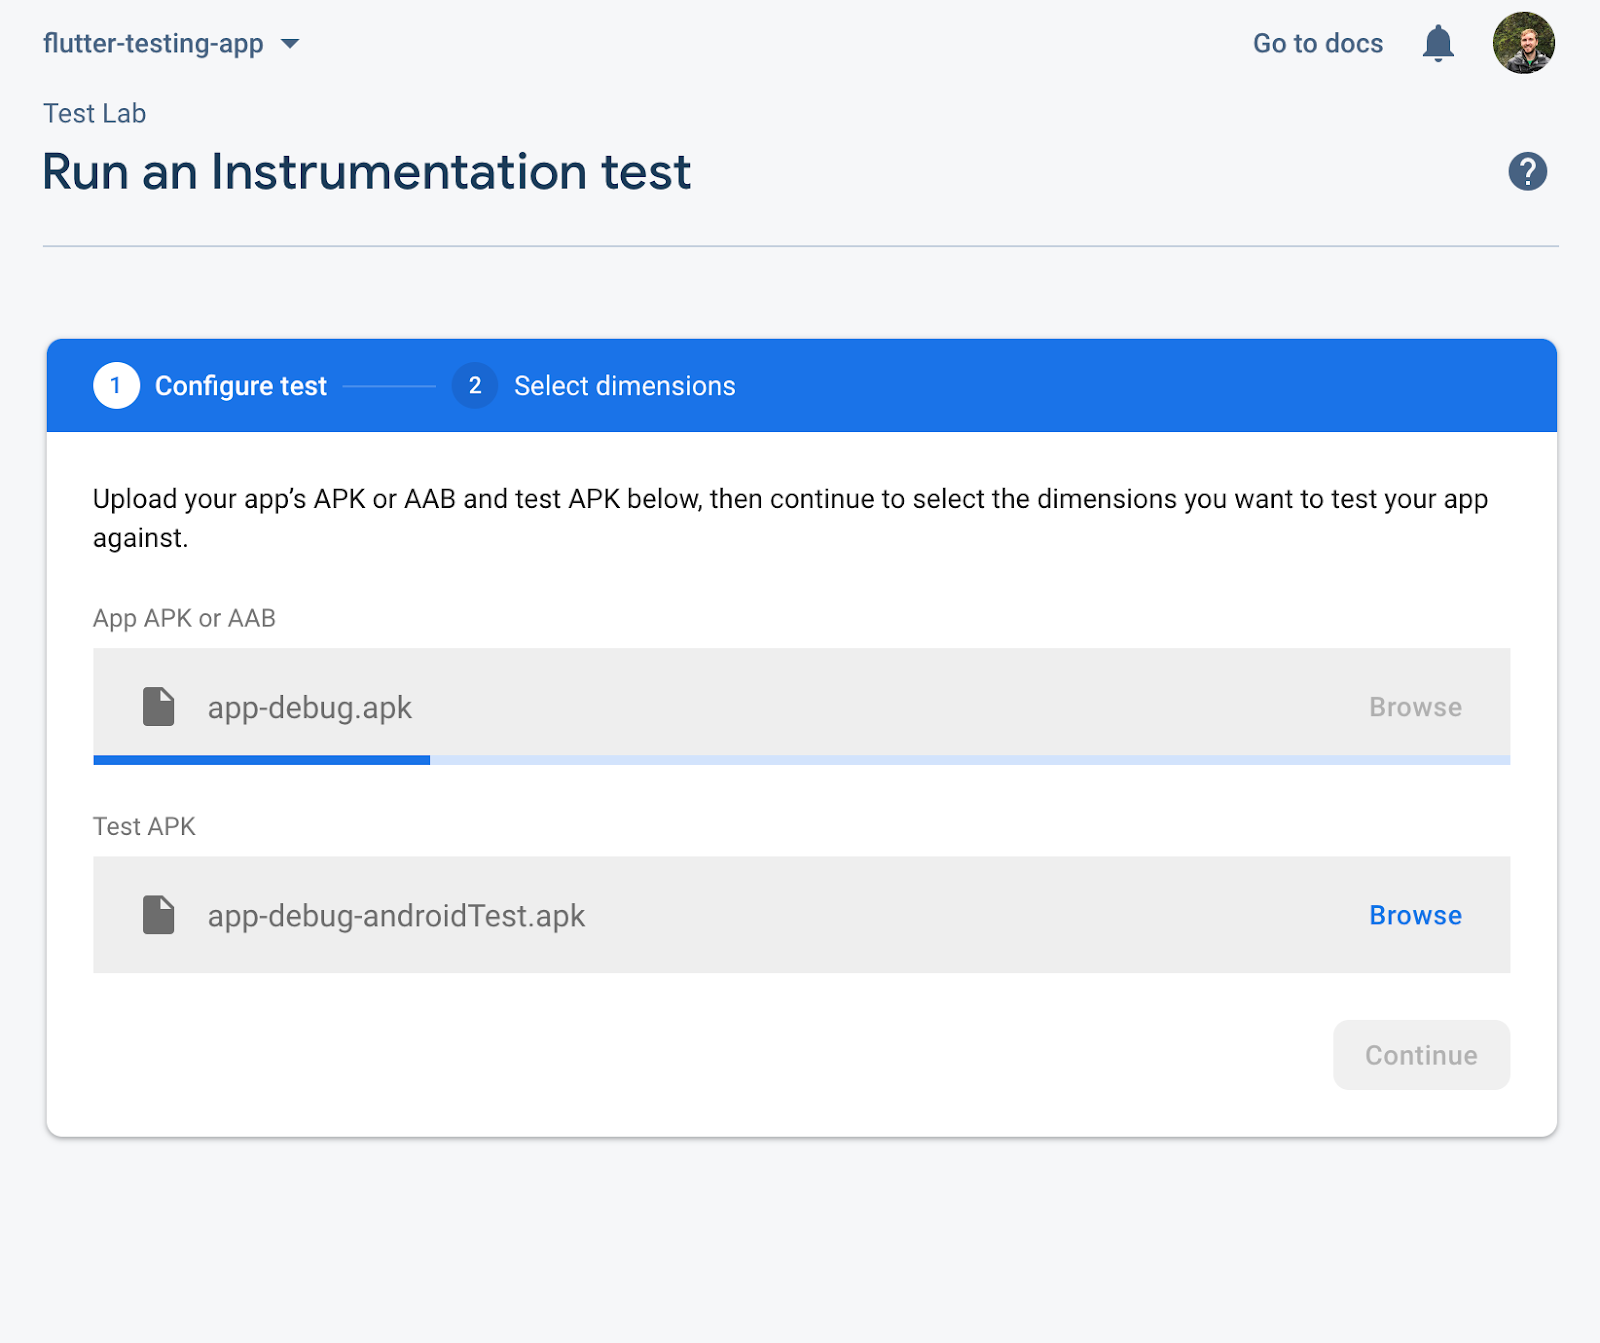Open the help question mark icon
This screenshot has height=1343, width=1600.
pyautogui.click(x=1527, y=172)
